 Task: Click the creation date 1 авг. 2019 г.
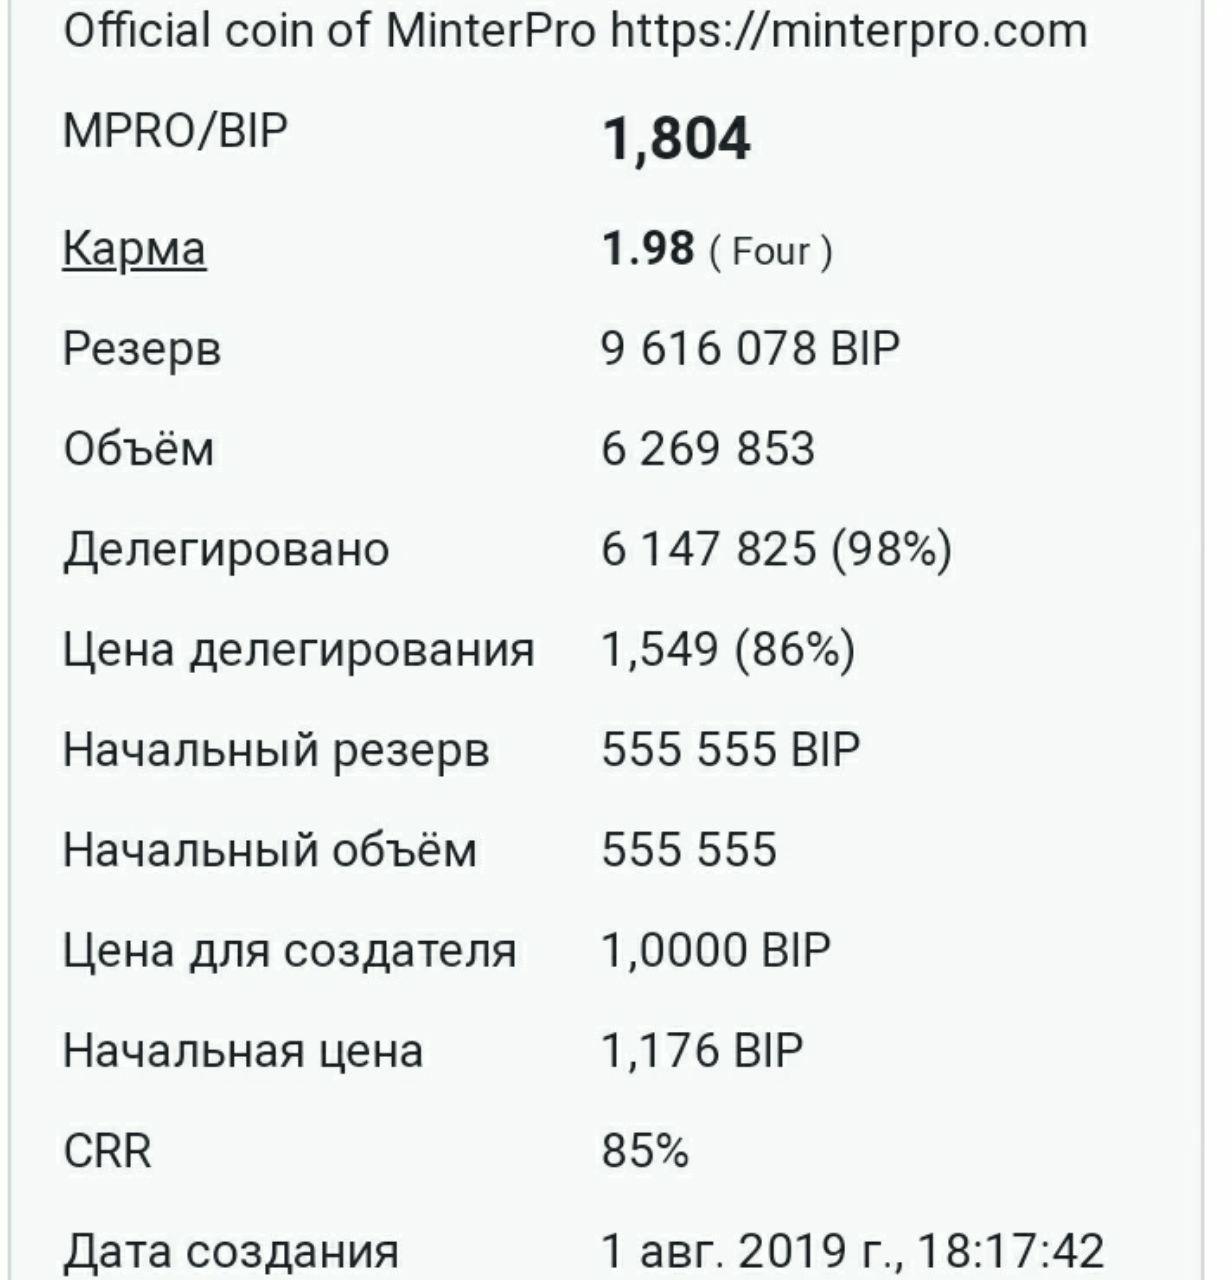click(x=852, y=1250)
